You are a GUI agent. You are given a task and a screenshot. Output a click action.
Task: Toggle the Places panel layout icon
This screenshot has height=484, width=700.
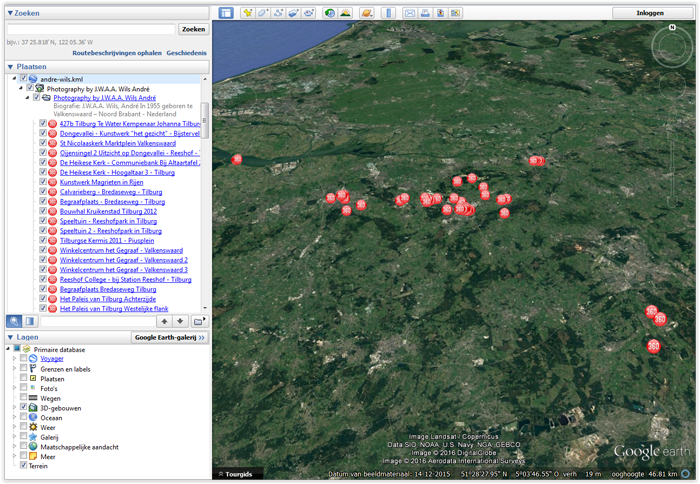(x=30, y=321)
